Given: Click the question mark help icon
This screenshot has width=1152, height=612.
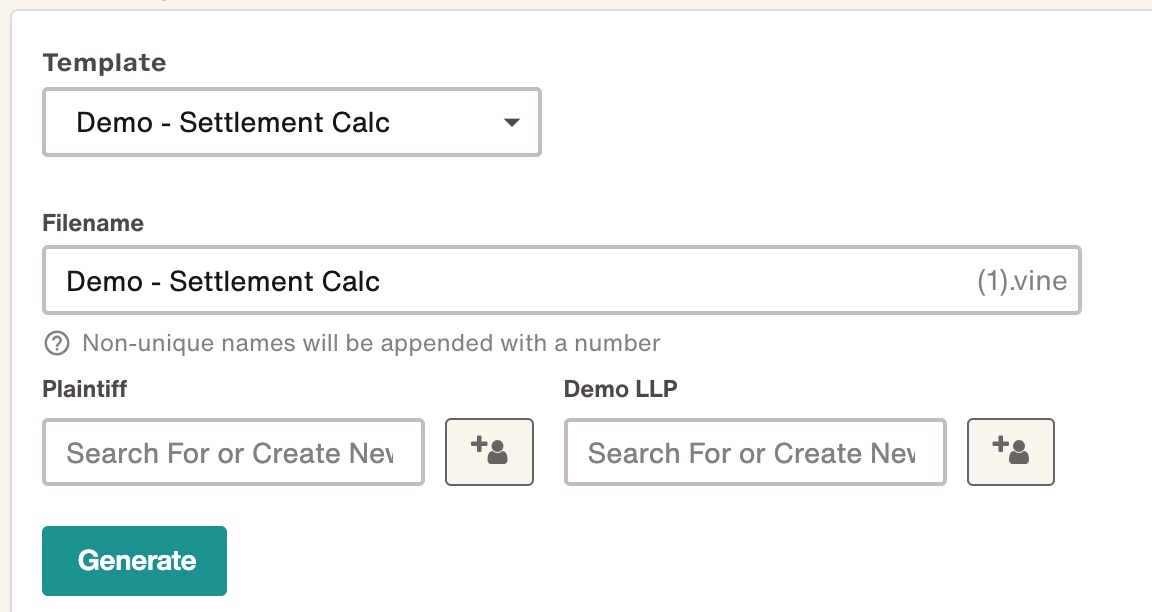Looking at the screenshot, I should point(57,343).
